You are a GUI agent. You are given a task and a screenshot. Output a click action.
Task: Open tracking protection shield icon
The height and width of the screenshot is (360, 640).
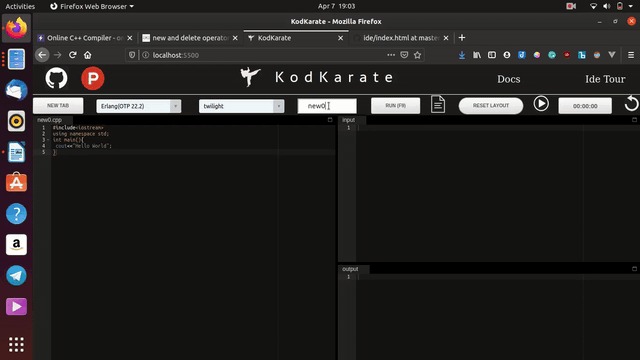[132, 55]
